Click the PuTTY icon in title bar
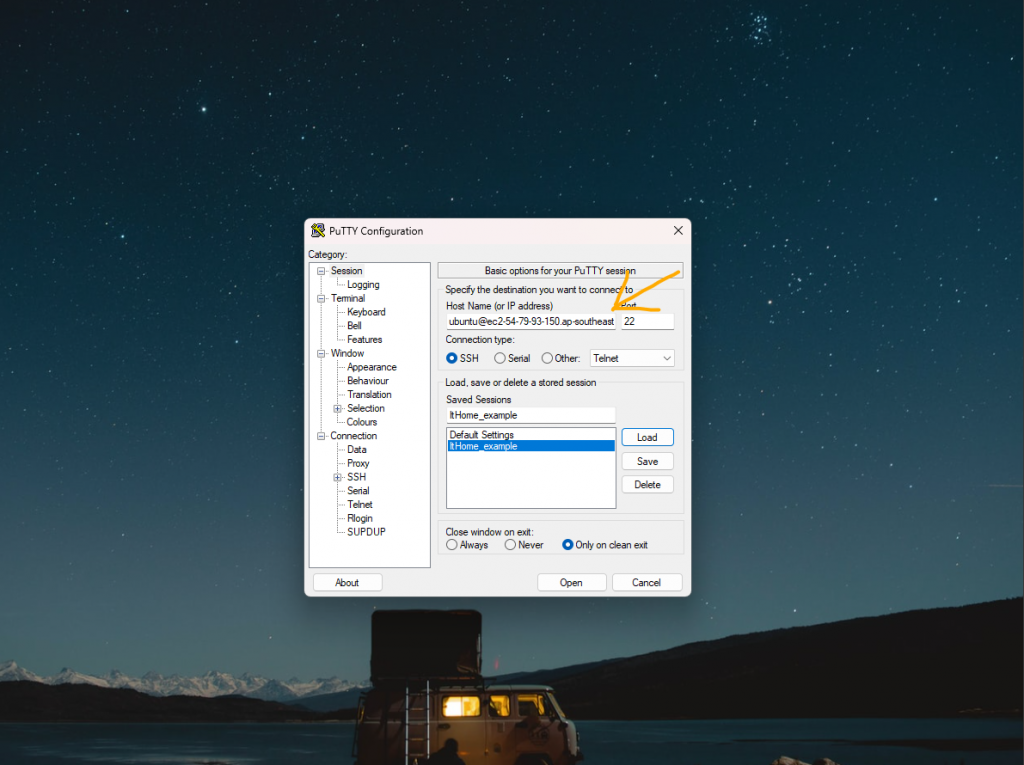The width and height of the screenshot is (1024, 765). [x=317, y=231]
